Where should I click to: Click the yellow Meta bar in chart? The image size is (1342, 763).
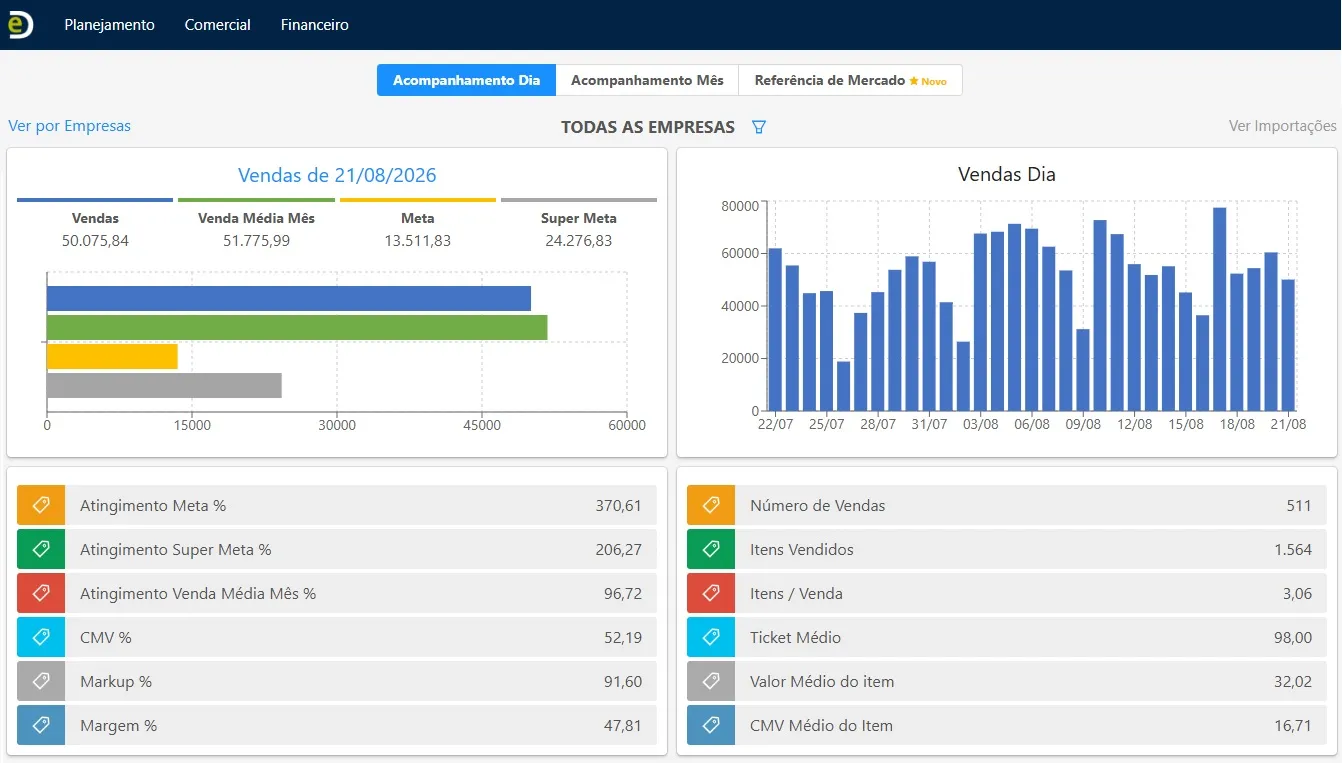click(x=112, y=356)
